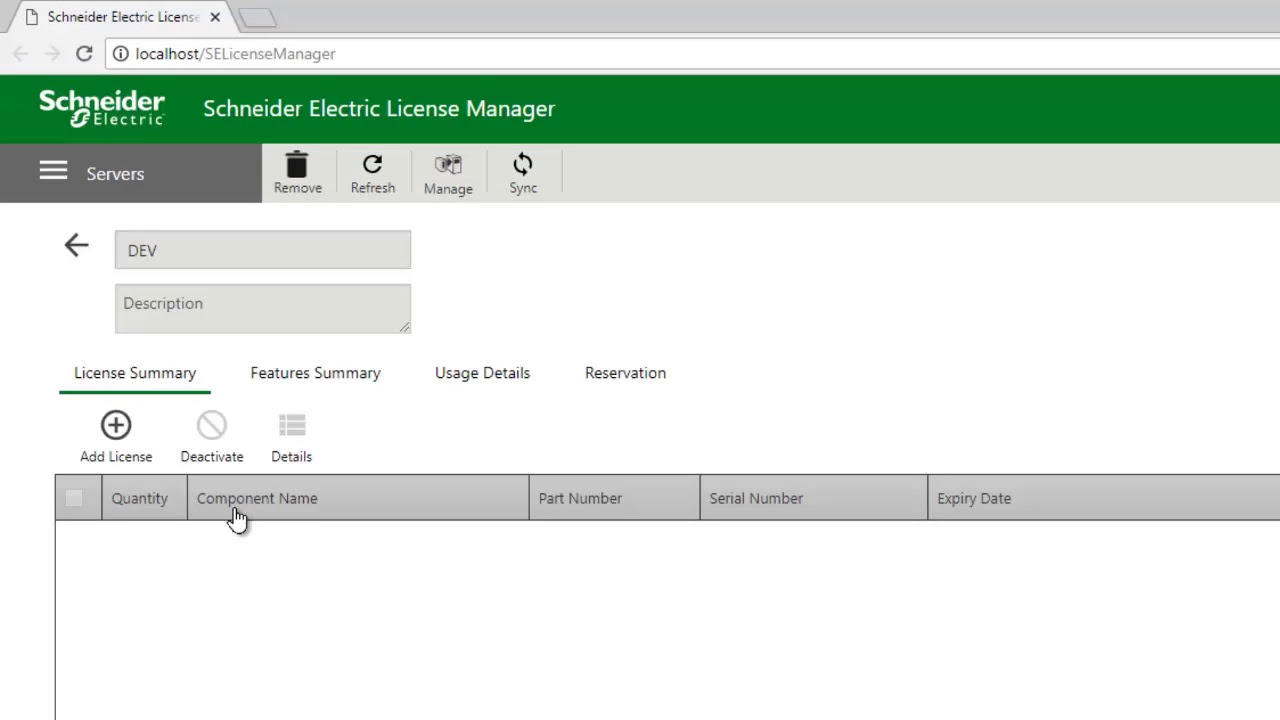Click the DEV server name field
1280x720 pixels.
pyautogui.click(x=263, y=250)
